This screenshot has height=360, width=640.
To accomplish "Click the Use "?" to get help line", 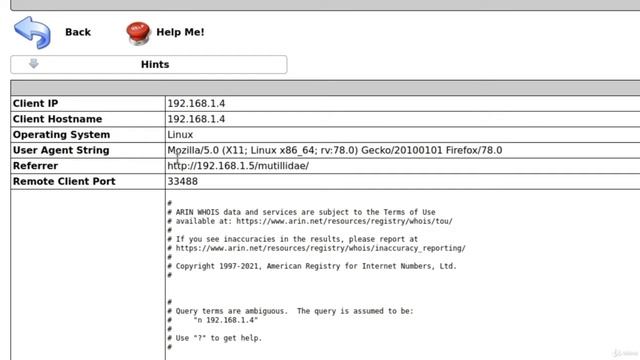I will (215, 338).
